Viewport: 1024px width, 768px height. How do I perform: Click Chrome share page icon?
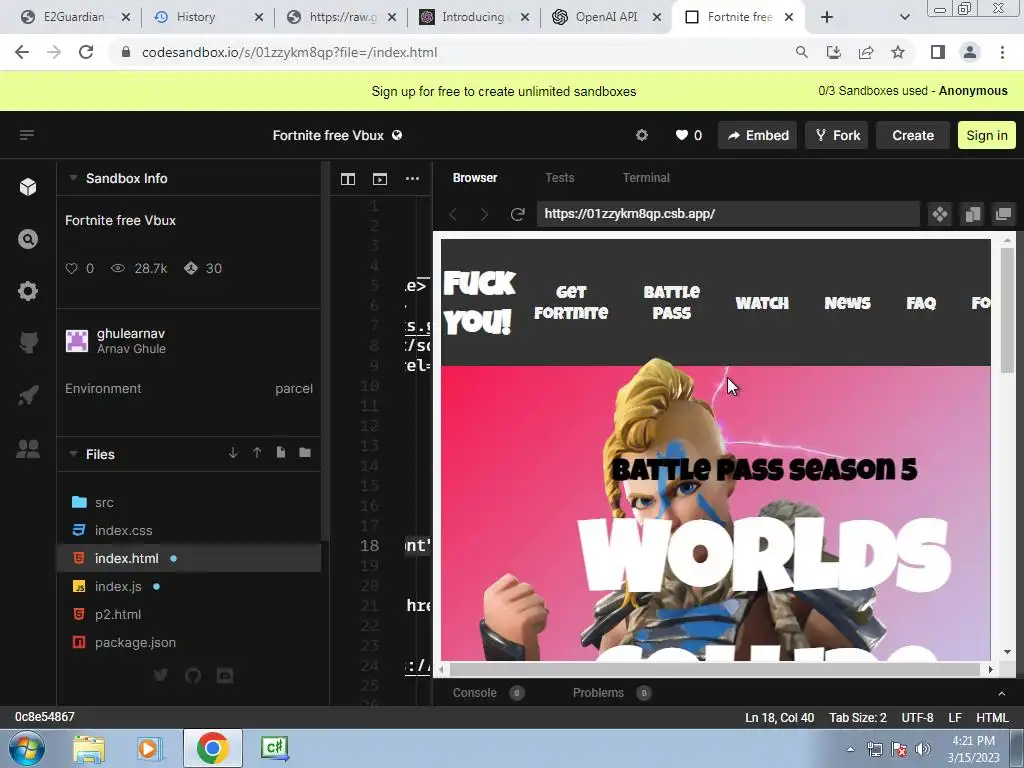pos(866,52)
